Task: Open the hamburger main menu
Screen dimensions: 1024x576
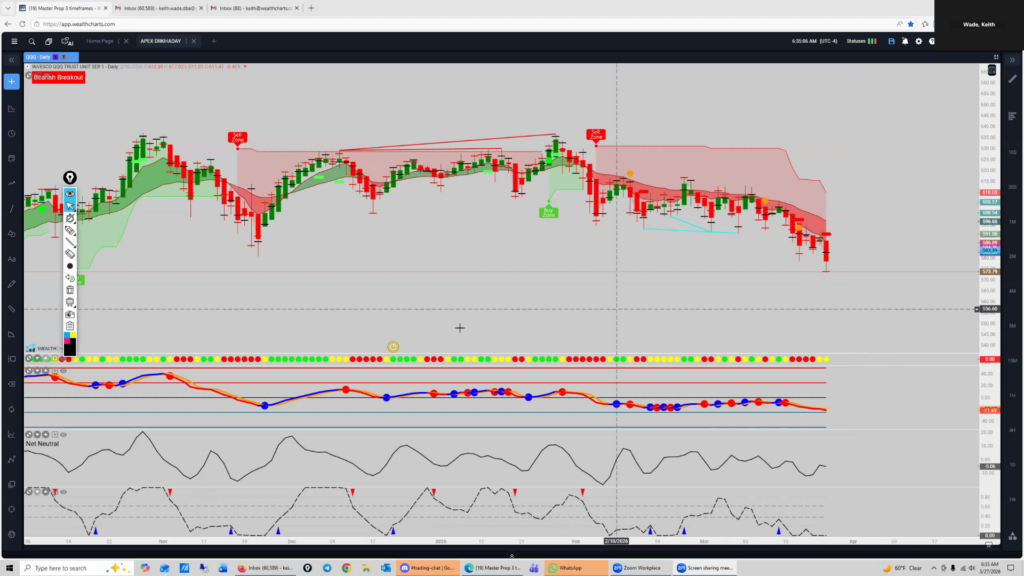Action: click(x=14, y=41)
